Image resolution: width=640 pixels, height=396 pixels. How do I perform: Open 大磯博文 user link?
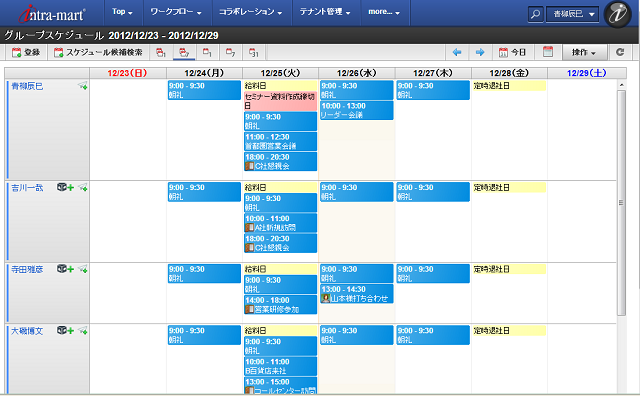[x=27, y=331]
